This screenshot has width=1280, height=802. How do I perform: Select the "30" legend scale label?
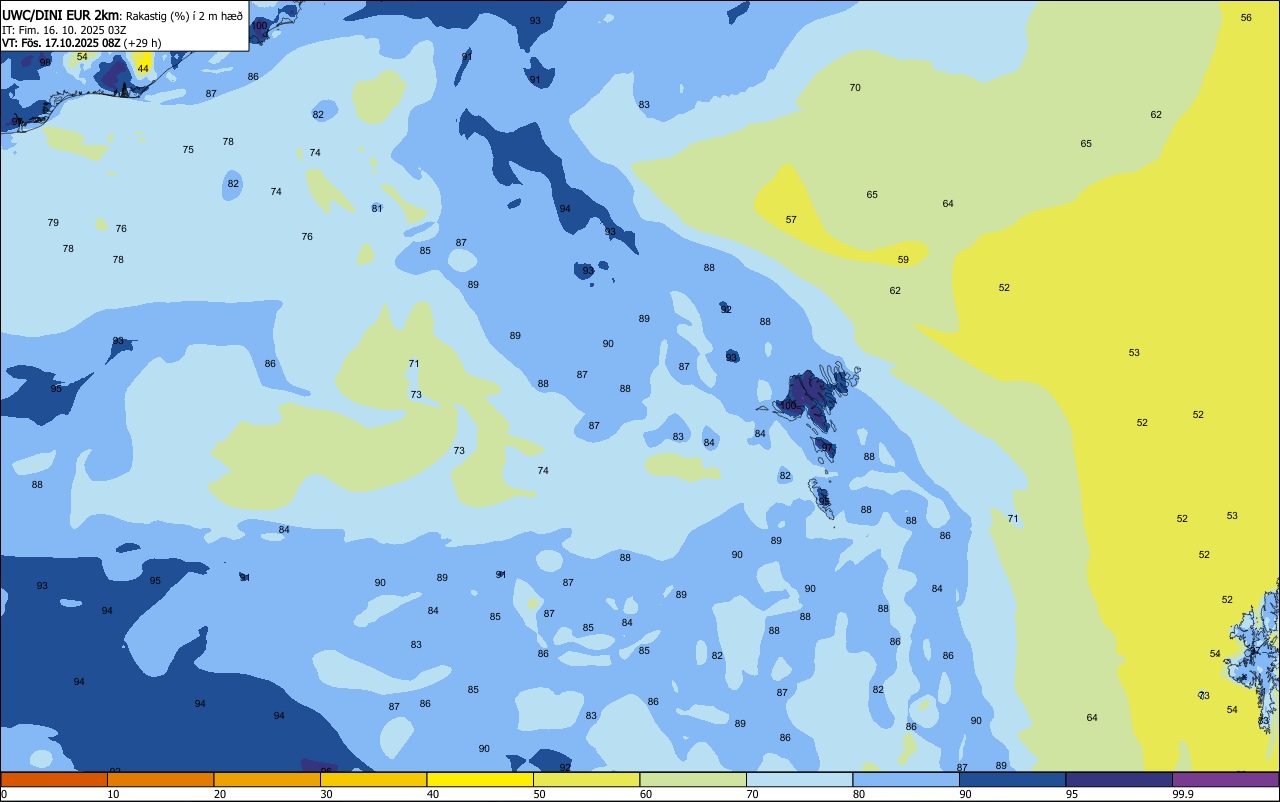(326, 794)
